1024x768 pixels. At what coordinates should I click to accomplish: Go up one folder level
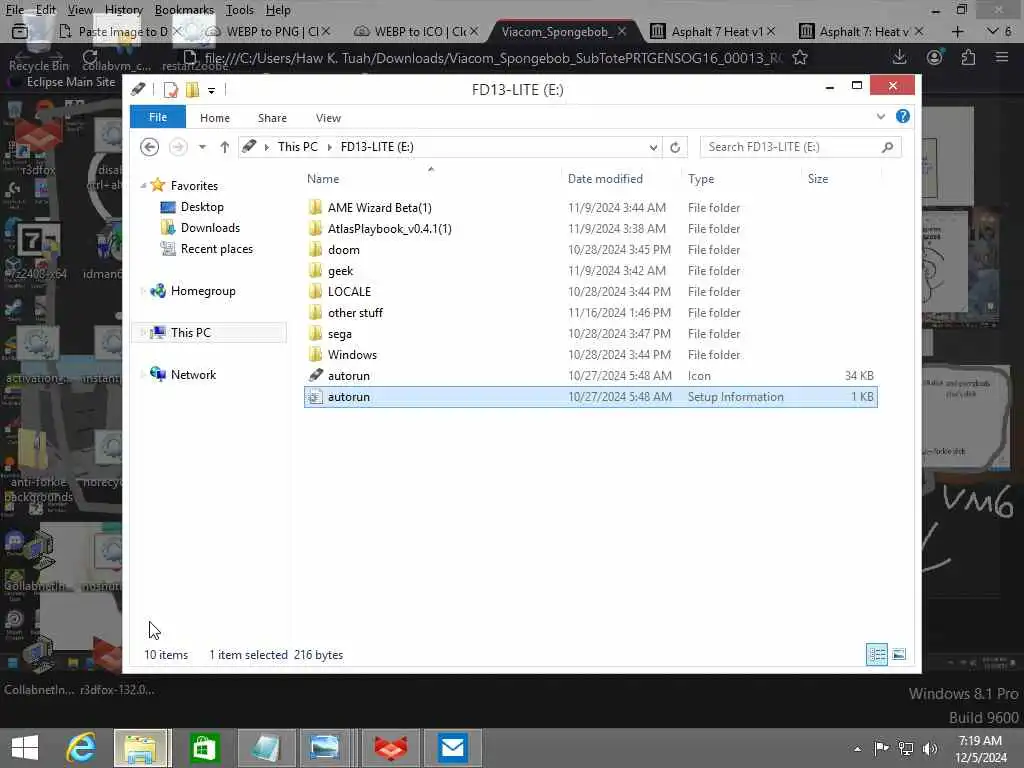pyautogui.click(x=225, y=147)
